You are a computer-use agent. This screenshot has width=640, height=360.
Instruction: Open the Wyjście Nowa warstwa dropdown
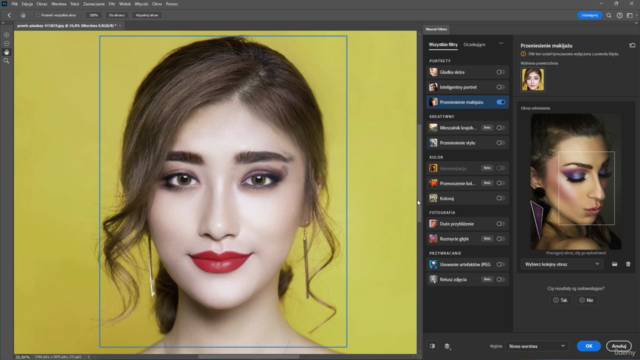coord(536,346)
